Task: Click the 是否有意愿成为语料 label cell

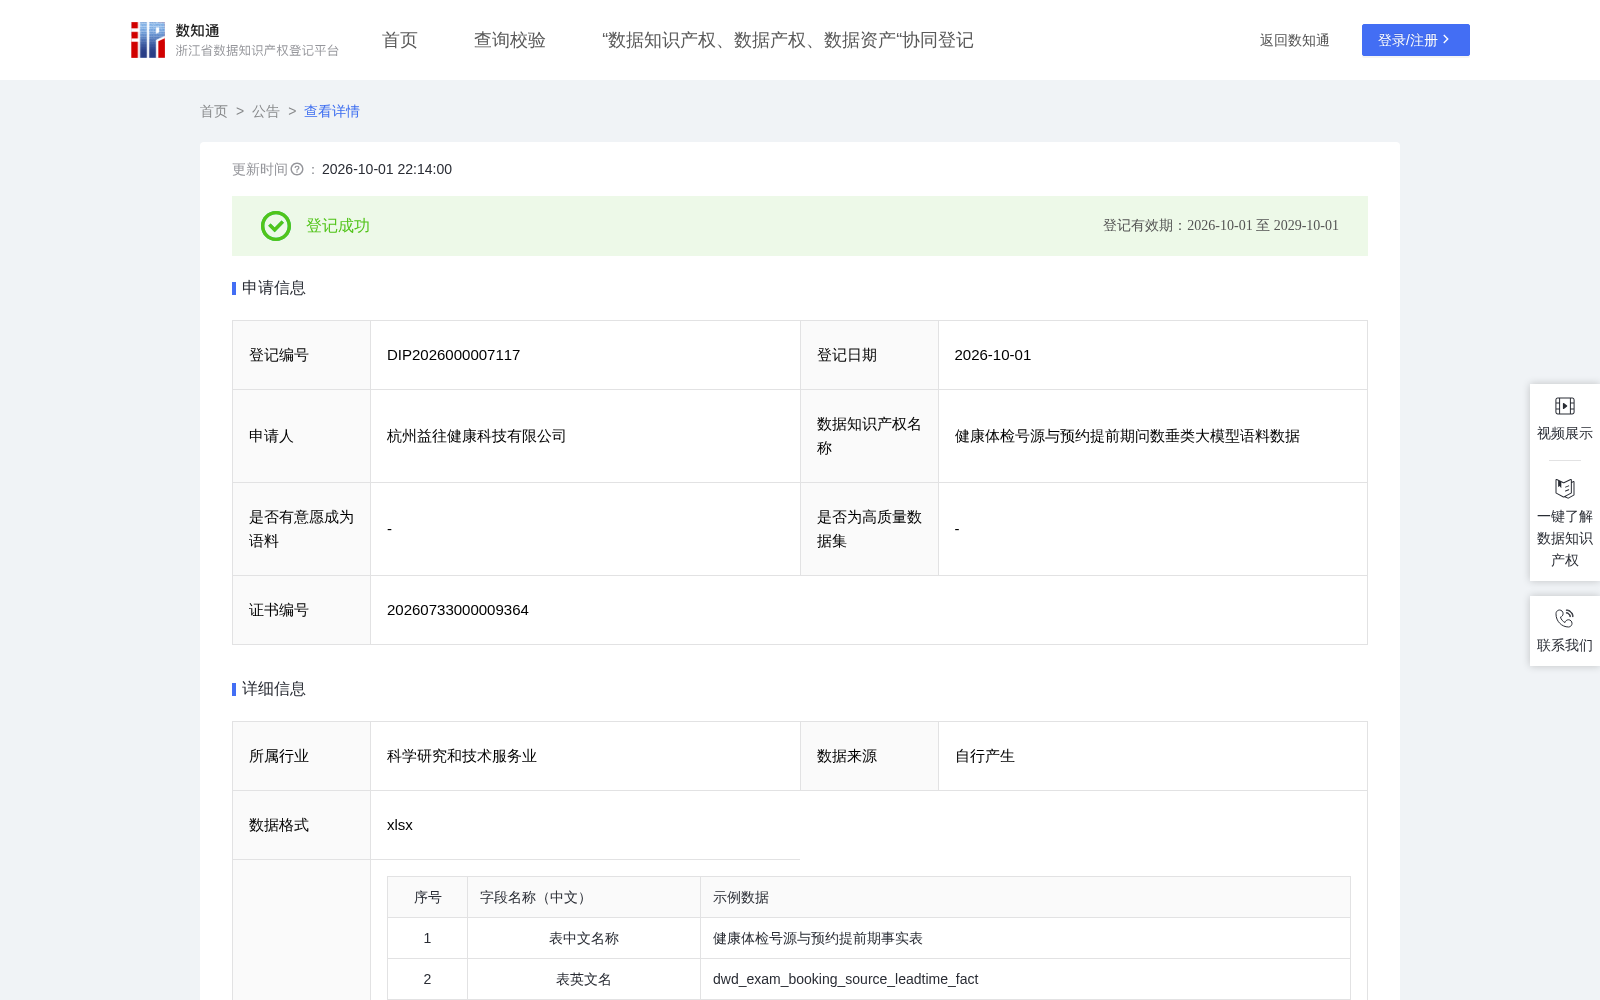Action: [x=302, y=529]
